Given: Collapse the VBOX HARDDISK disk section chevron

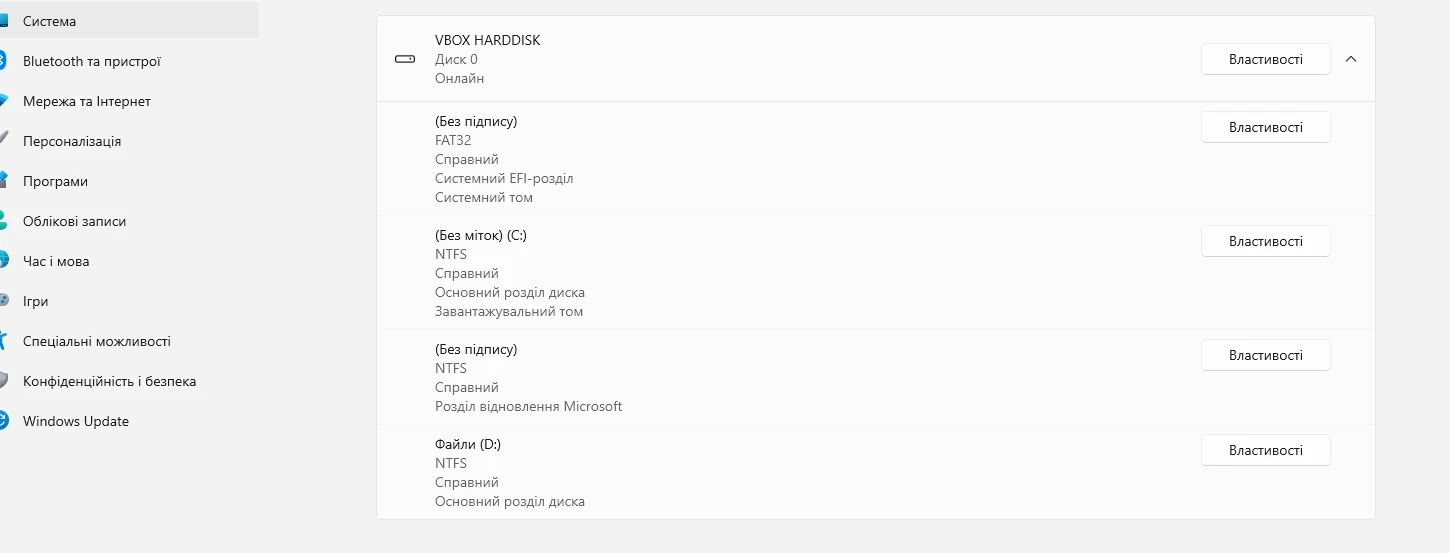Looking at the screenshot, I should click(x=1351, y=59).
